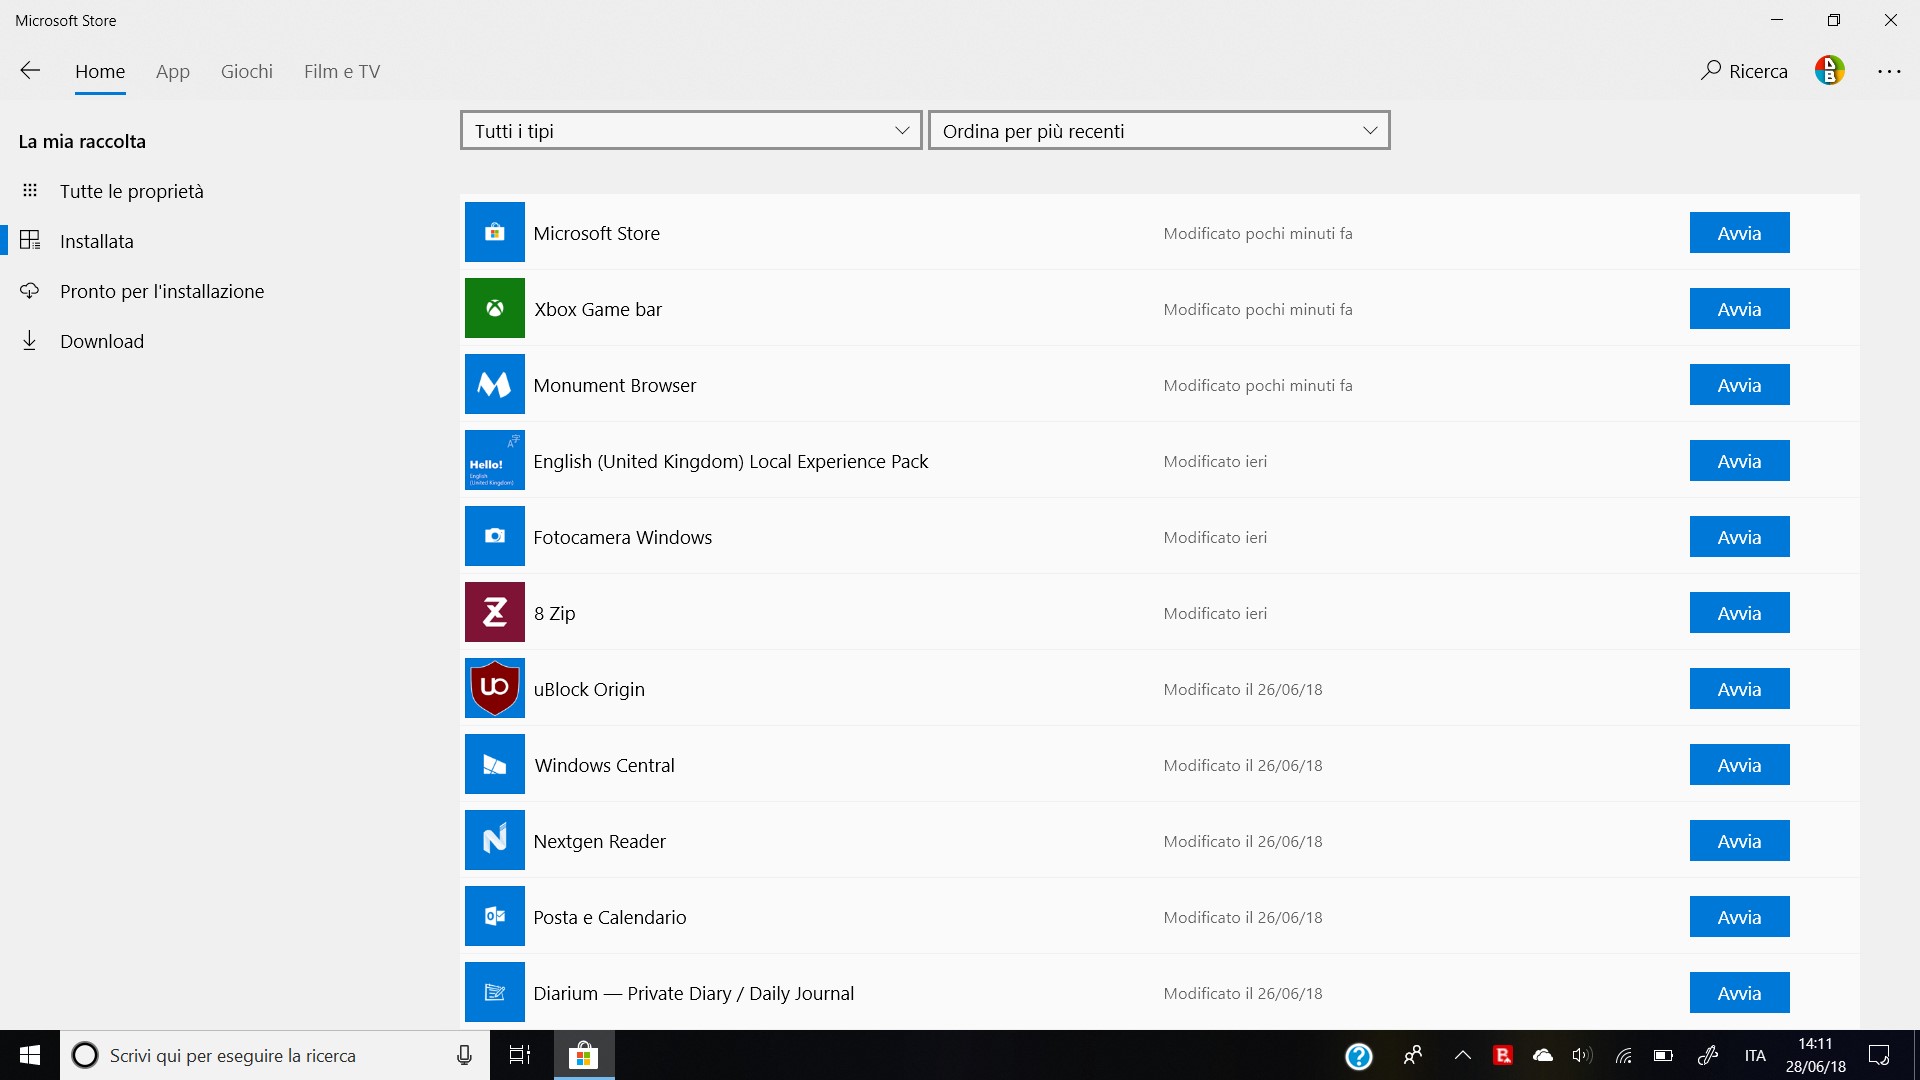1920x1080 pixels.
Task: Launch Posta e Calendario with Avvia
Action: (x=1739, y=916)
